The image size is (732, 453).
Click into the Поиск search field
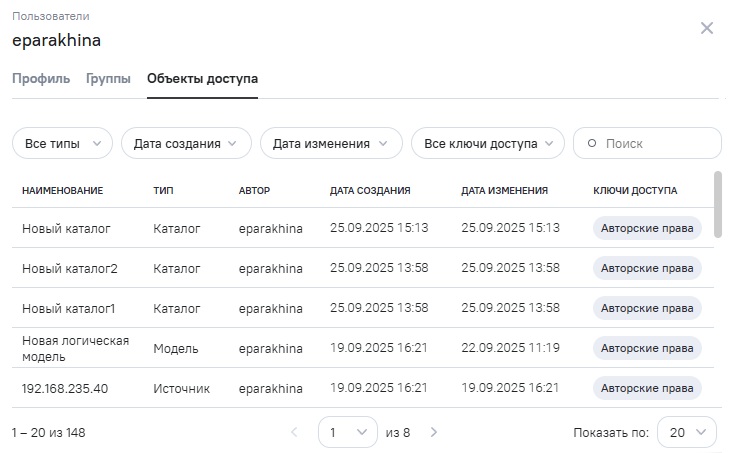coord(655,144)
